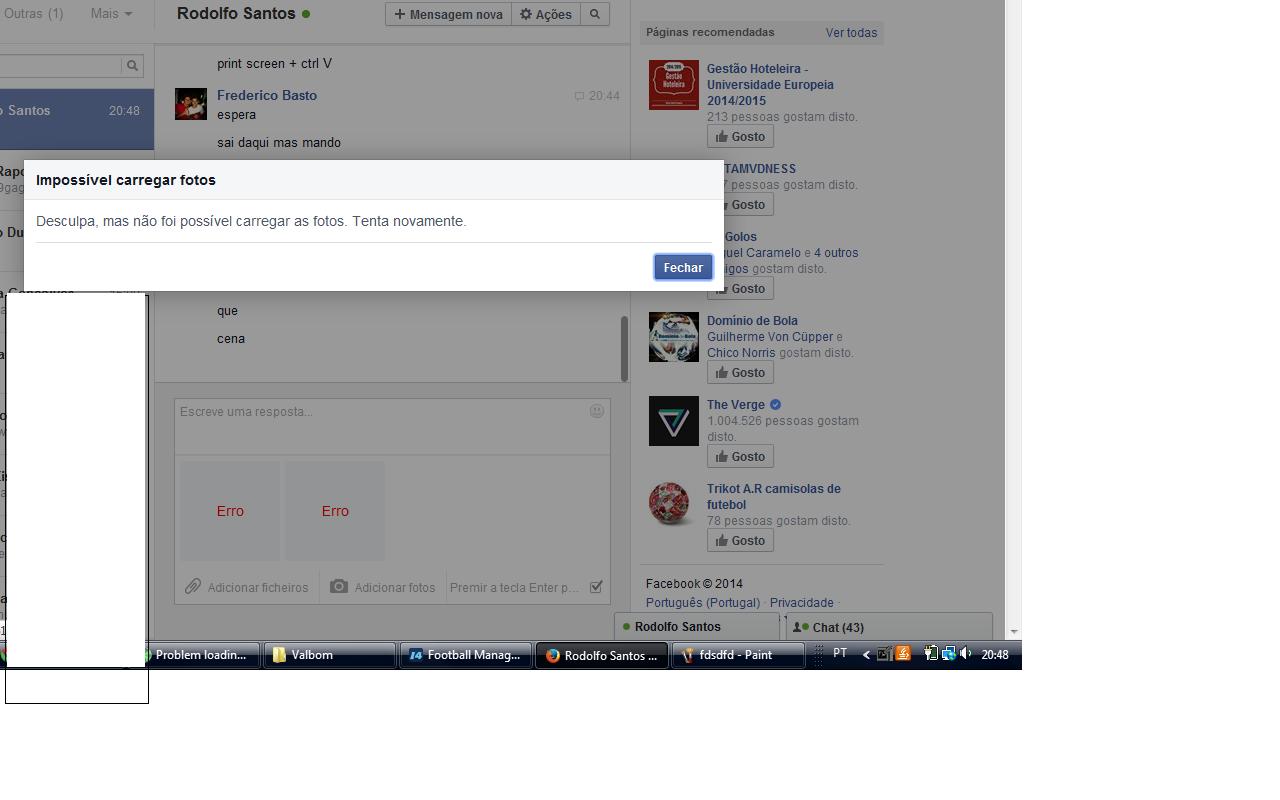Image resolution: width=1280 pixels, height=800 pixels.
Task: Switch to the fdsdfd - Paint taskbar window
Action: [x=738, y=655]
